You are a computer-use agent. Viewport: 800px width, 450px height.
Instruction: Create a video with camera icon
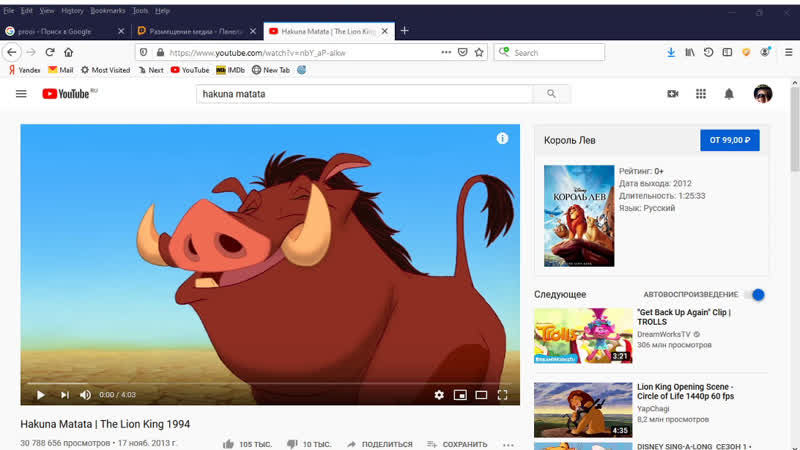pos(673,94)
